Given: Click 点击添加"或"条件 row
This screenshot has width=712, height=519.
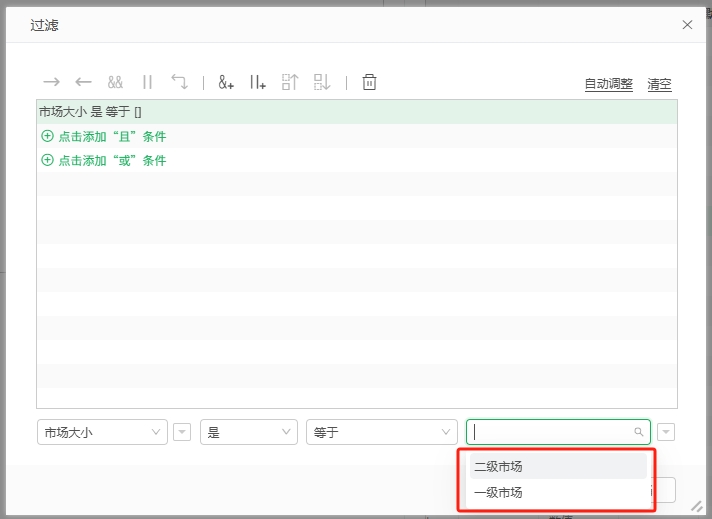Looking at the screenshot, I should (x=111, y=160).
